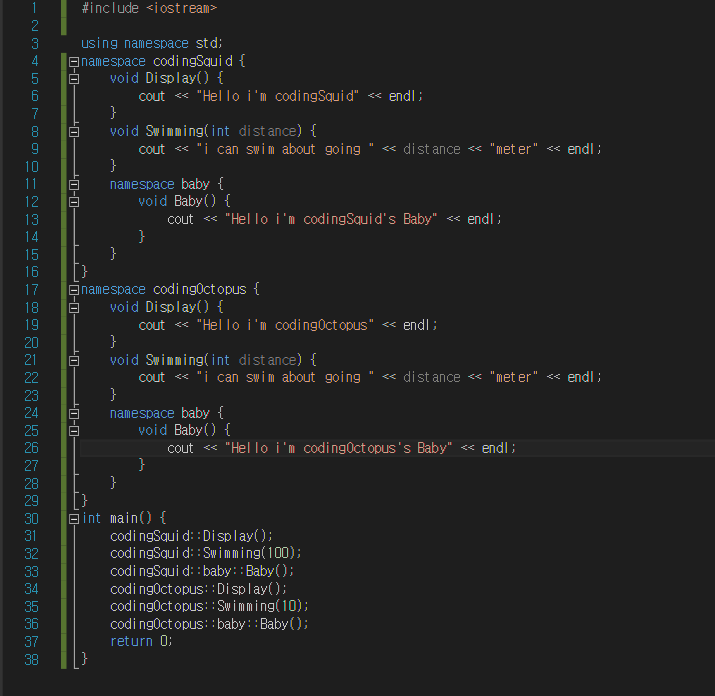Collapse the codingSquid namespace block
The width and height of the screenshot is (715, 696).
coord(74,62)
